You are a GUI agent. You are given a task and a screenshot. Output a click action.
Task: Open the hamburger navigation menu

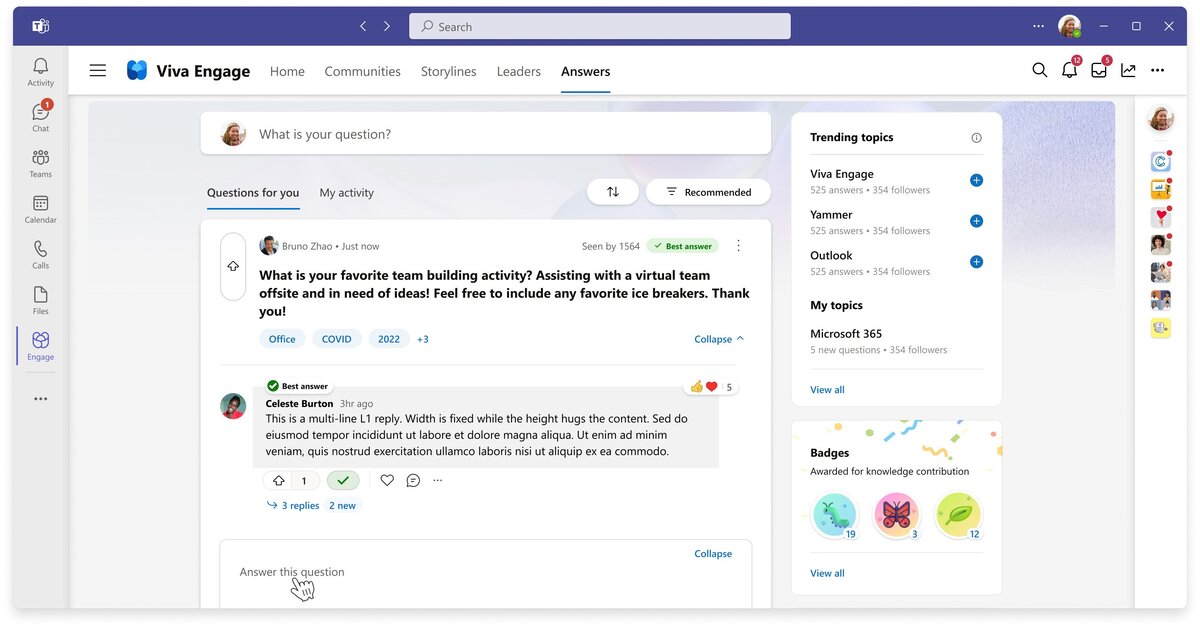tap(97, 70)
